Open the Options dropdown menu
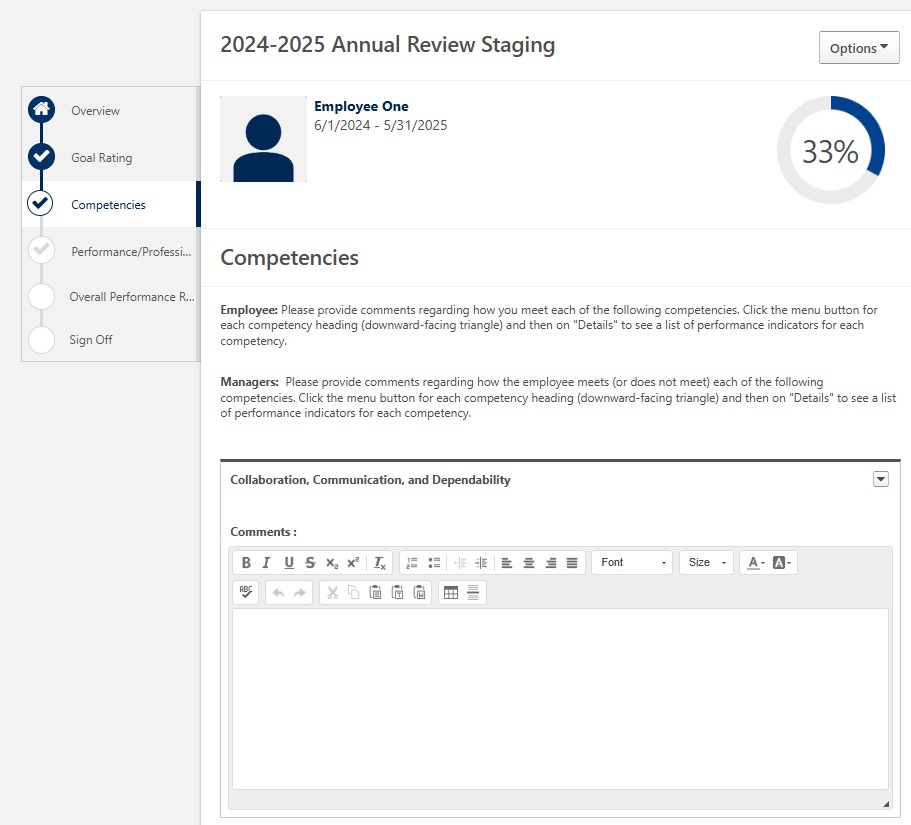The height and width of the screenshot is (825, 911). [x=859, y=48]
